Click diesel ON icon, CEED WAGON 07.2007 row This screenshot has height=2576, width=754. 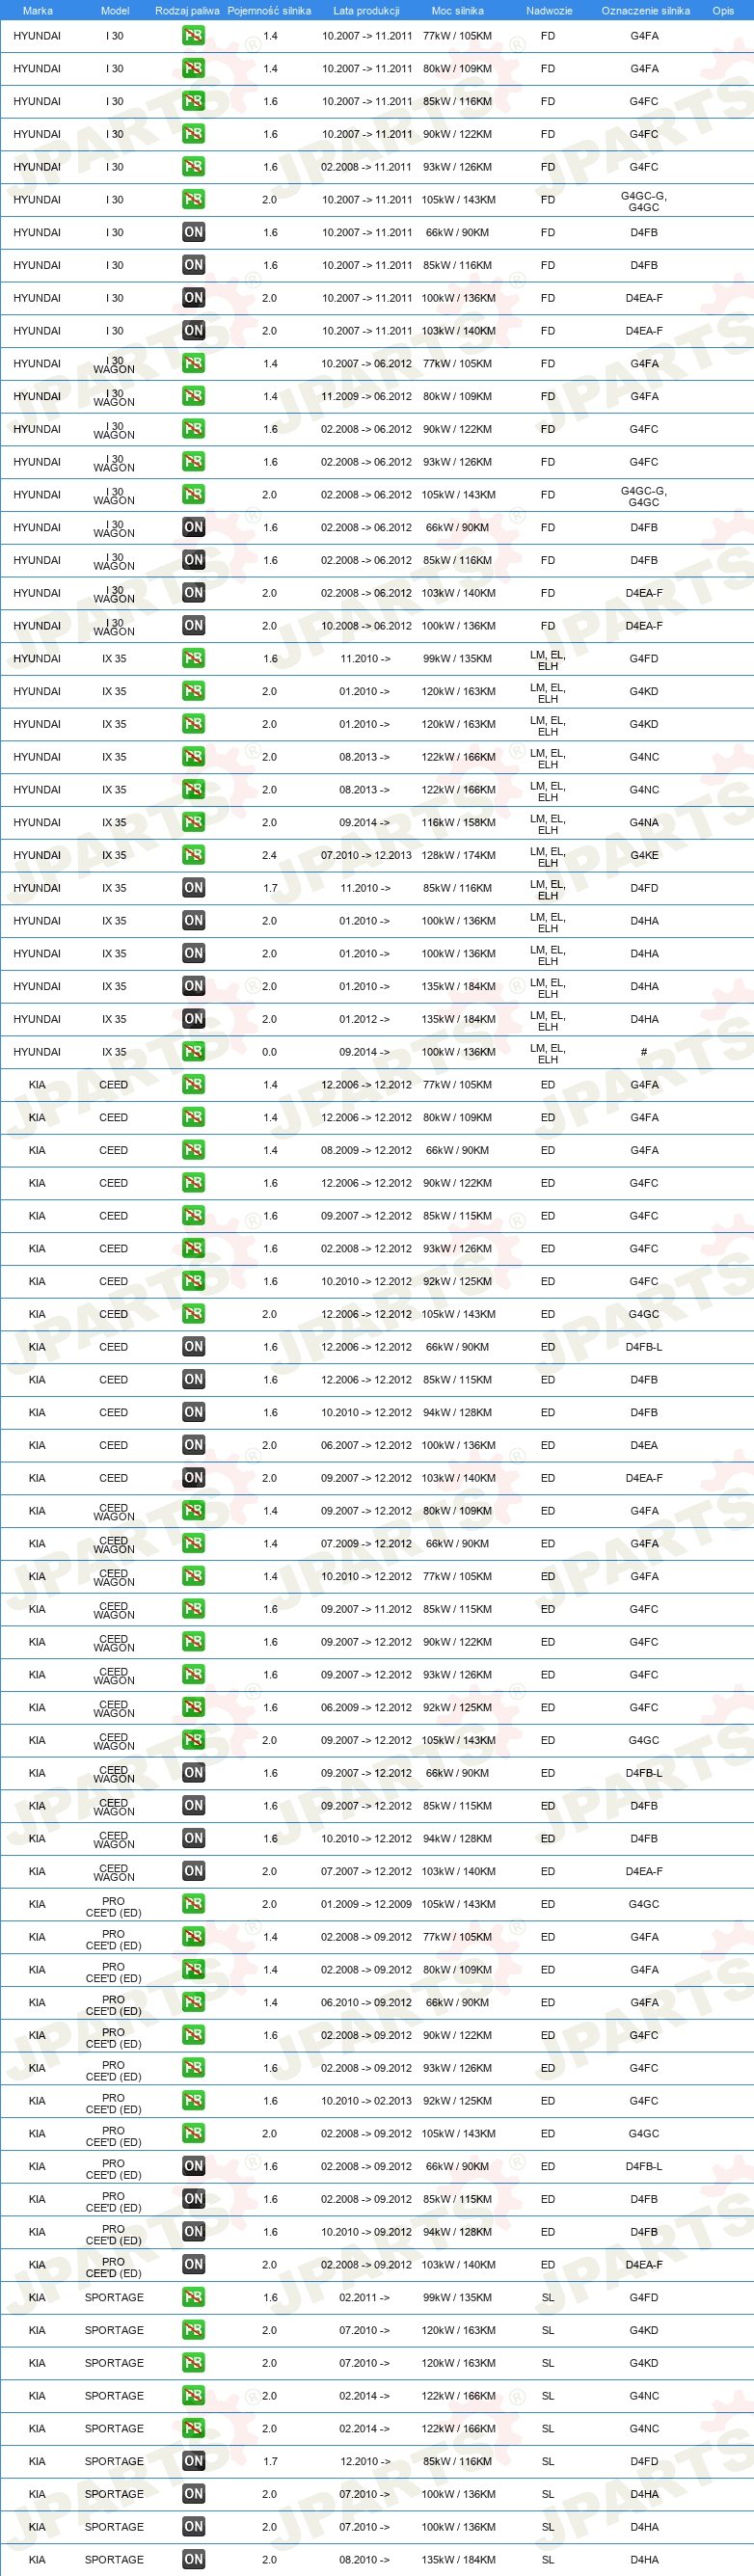point(193,1871)
